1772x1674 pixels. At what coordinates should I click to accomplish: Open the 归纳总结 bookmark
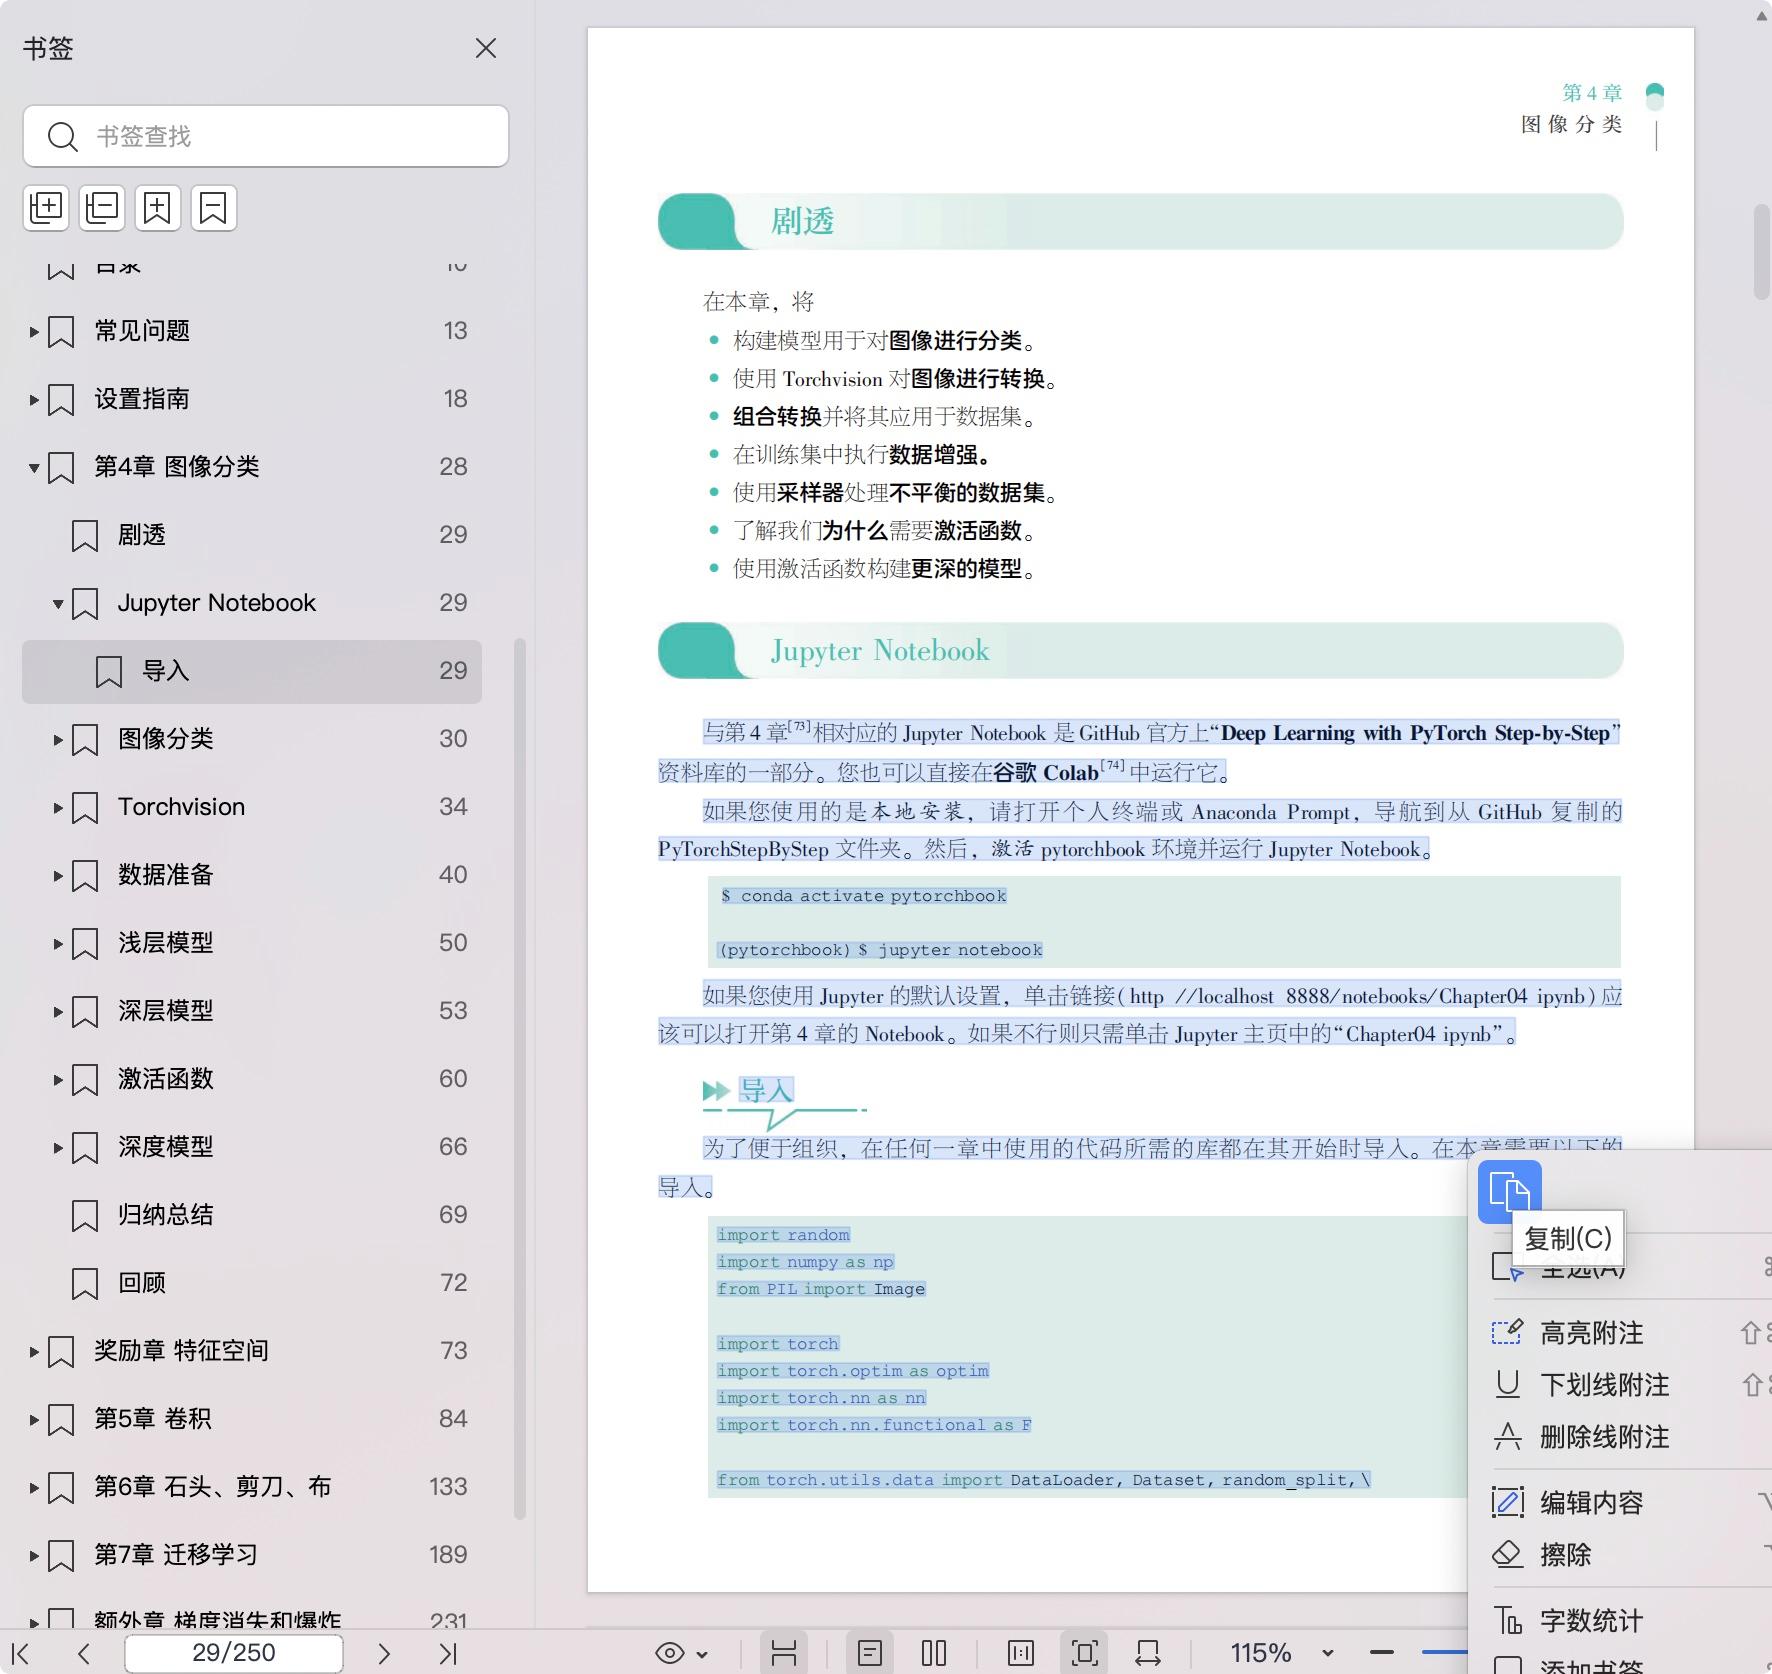(x=166, y=1215)
